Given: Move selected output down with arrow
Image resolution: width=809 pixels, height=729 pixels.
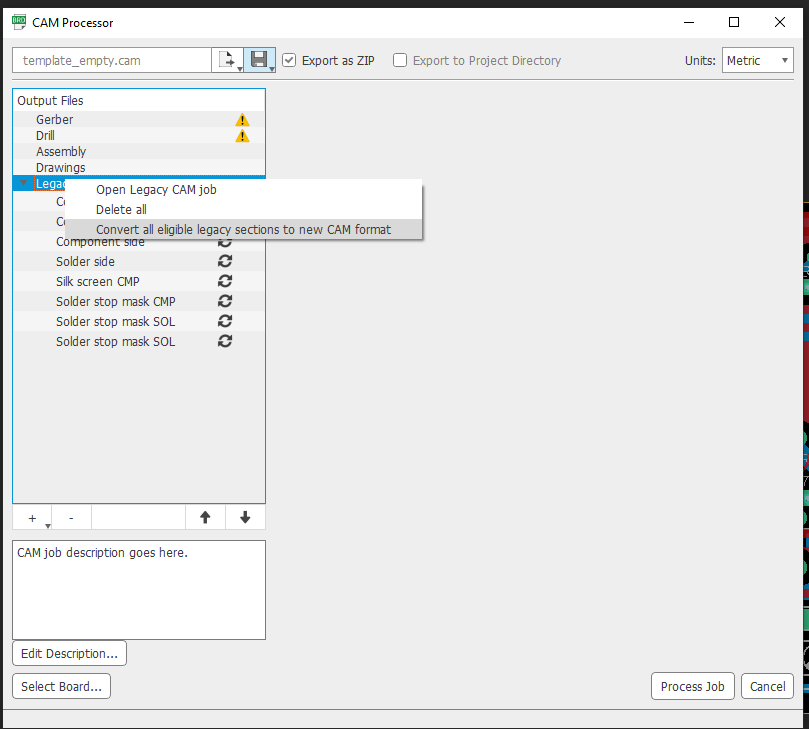Looking at the screenshot, I should (245, 517).
